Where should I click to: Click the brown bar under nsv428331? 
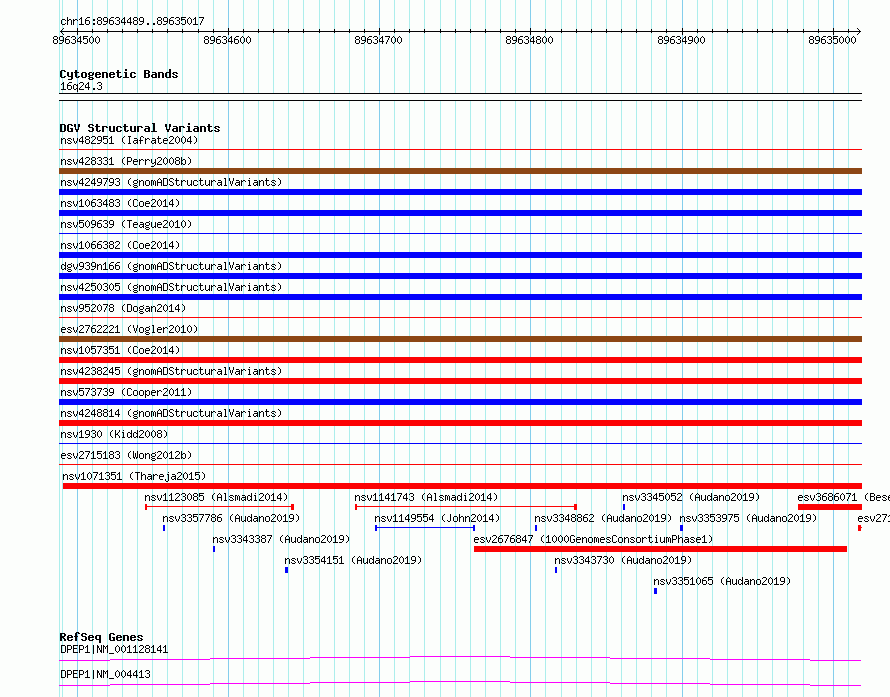[460, 171]
